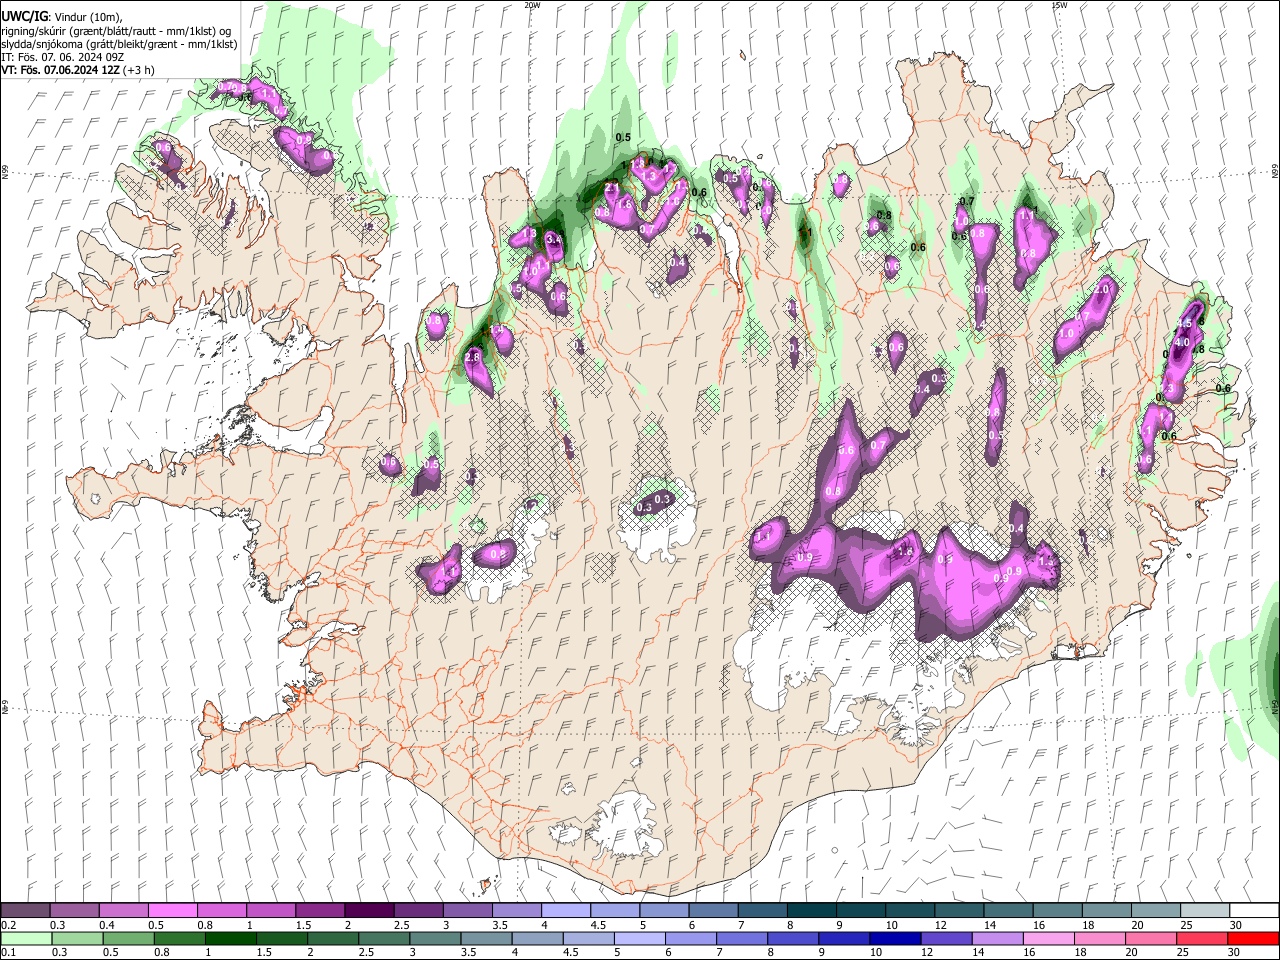
Task: Click the light grey 25–30 snow scale swatch
Action: click(1204, 911)
